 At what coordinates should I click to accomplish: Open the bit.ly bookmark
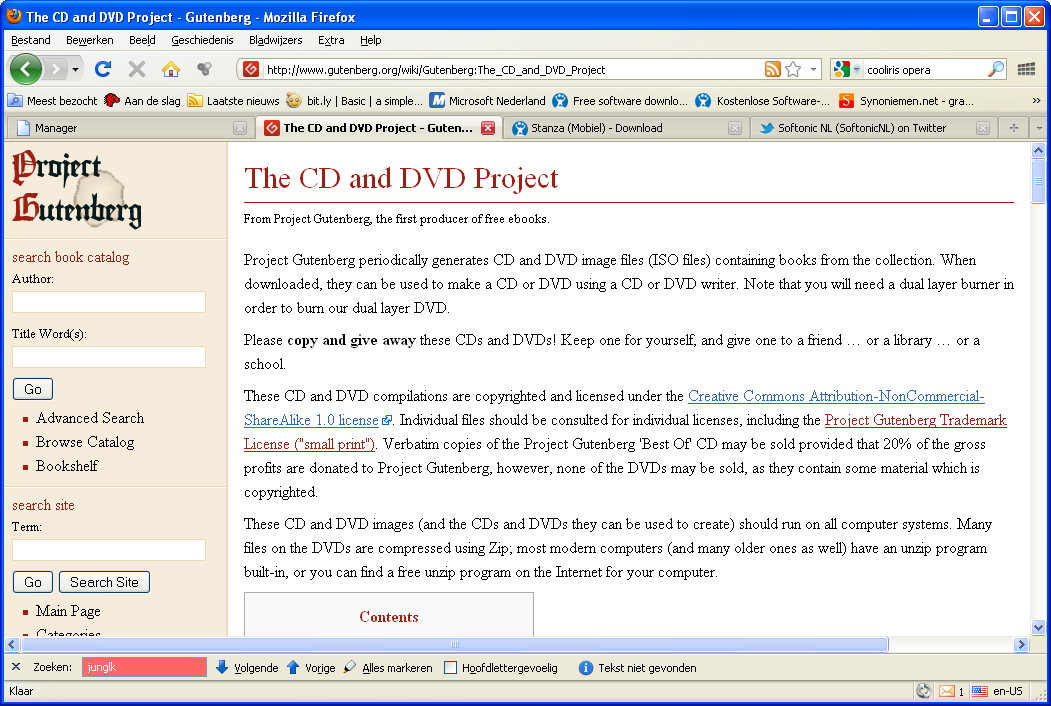pyautogui.click(x=355, y=101)
